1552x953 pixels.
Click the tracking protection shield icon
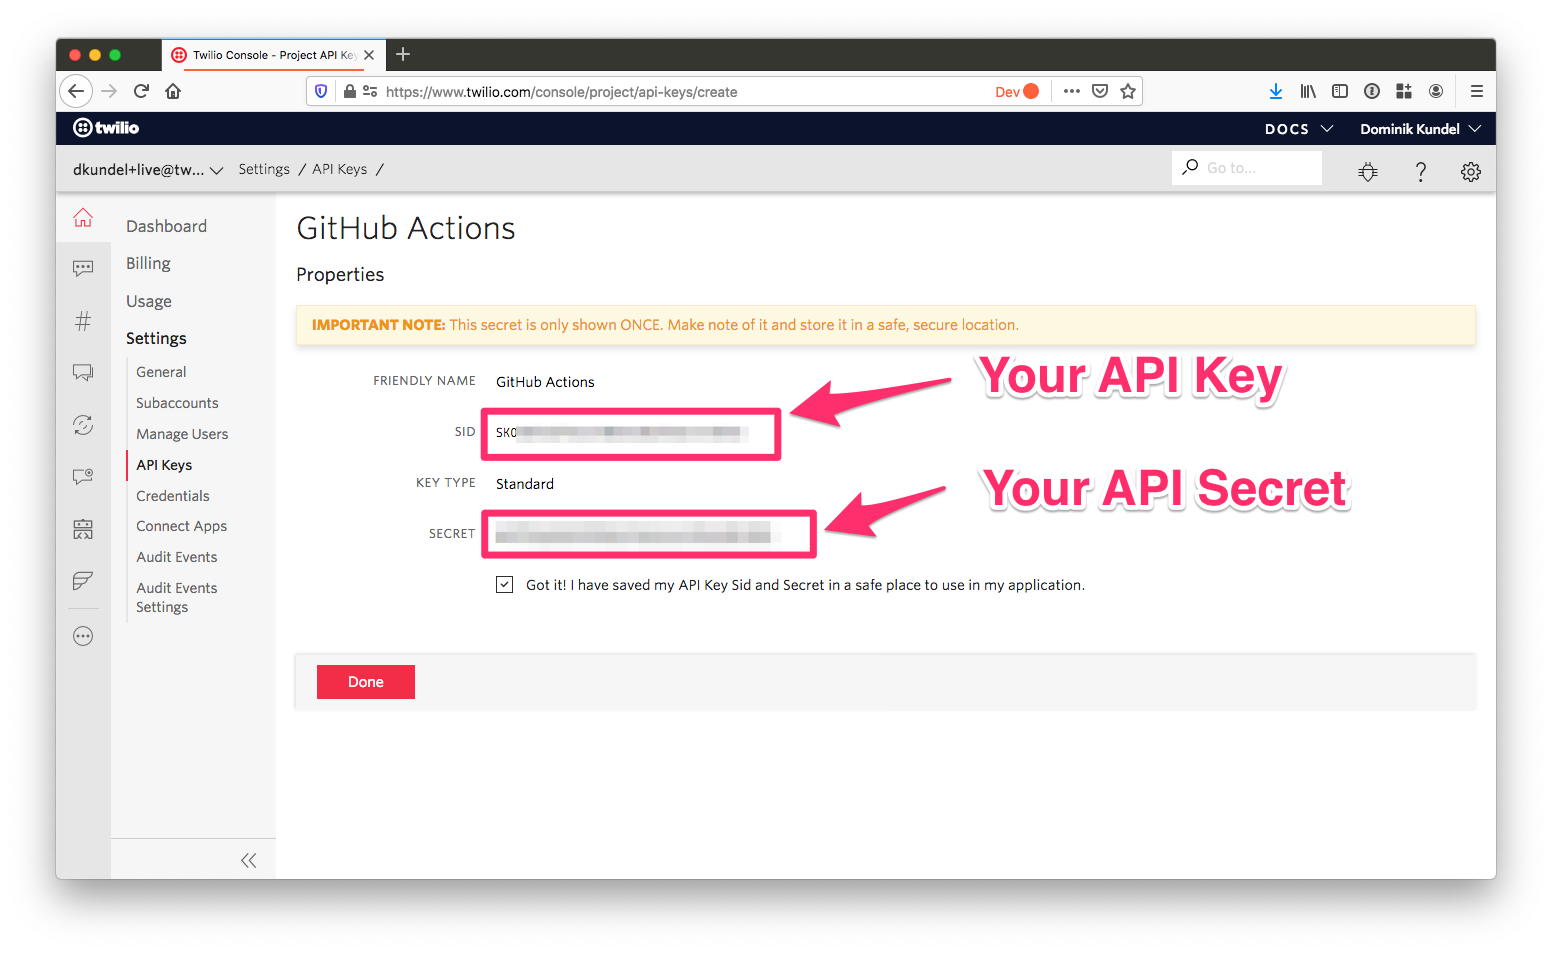point(321,91)
